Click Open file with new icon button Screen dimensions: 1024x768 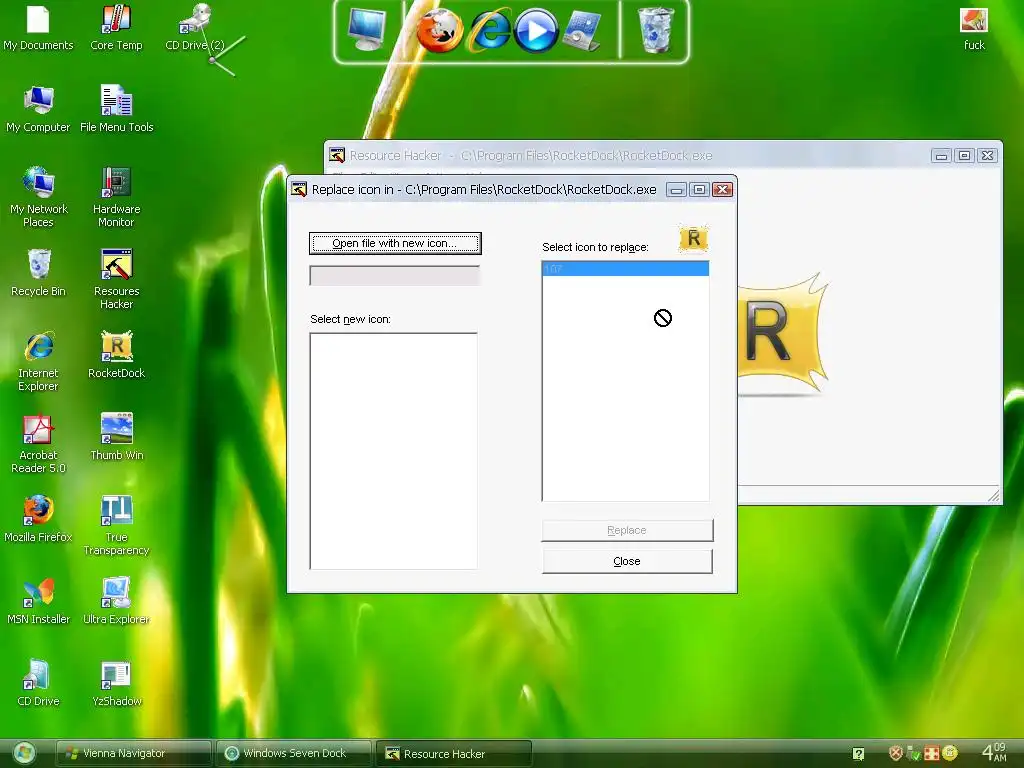click(x=394, y=243)
